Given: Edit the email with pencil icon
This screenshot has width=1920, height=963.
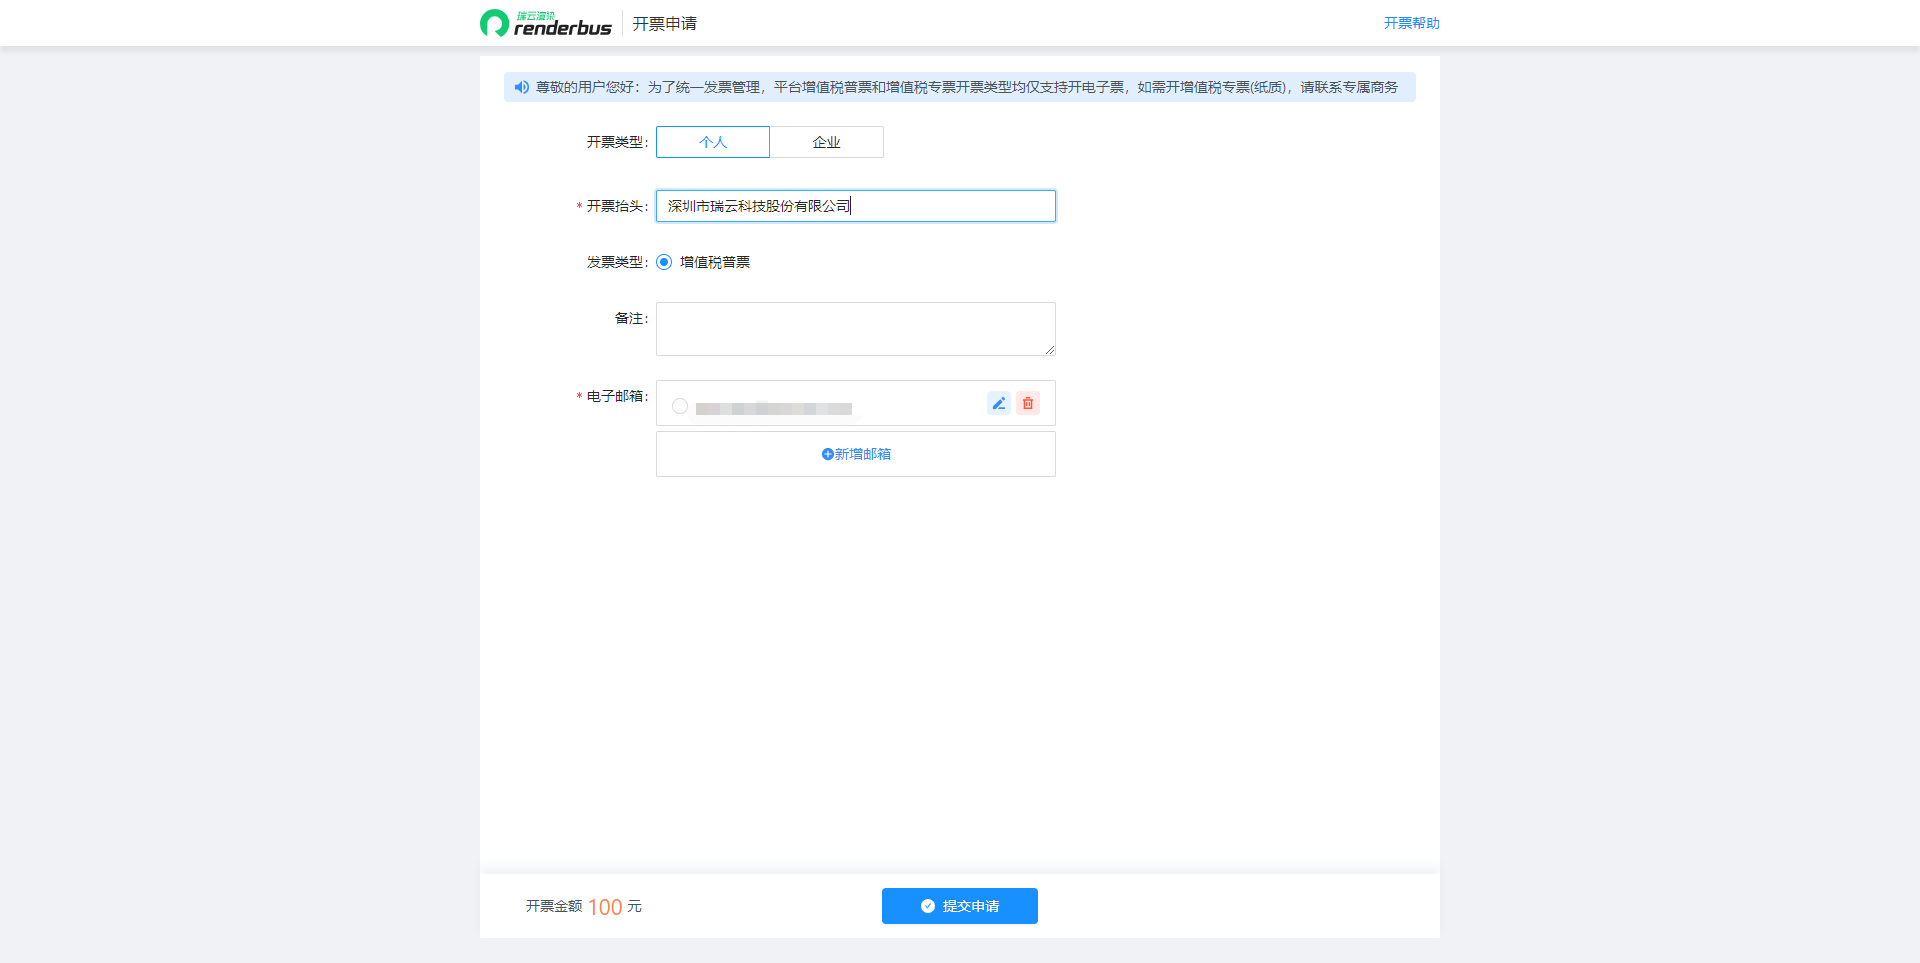Looking at the screenshot, I should [998, 403].
